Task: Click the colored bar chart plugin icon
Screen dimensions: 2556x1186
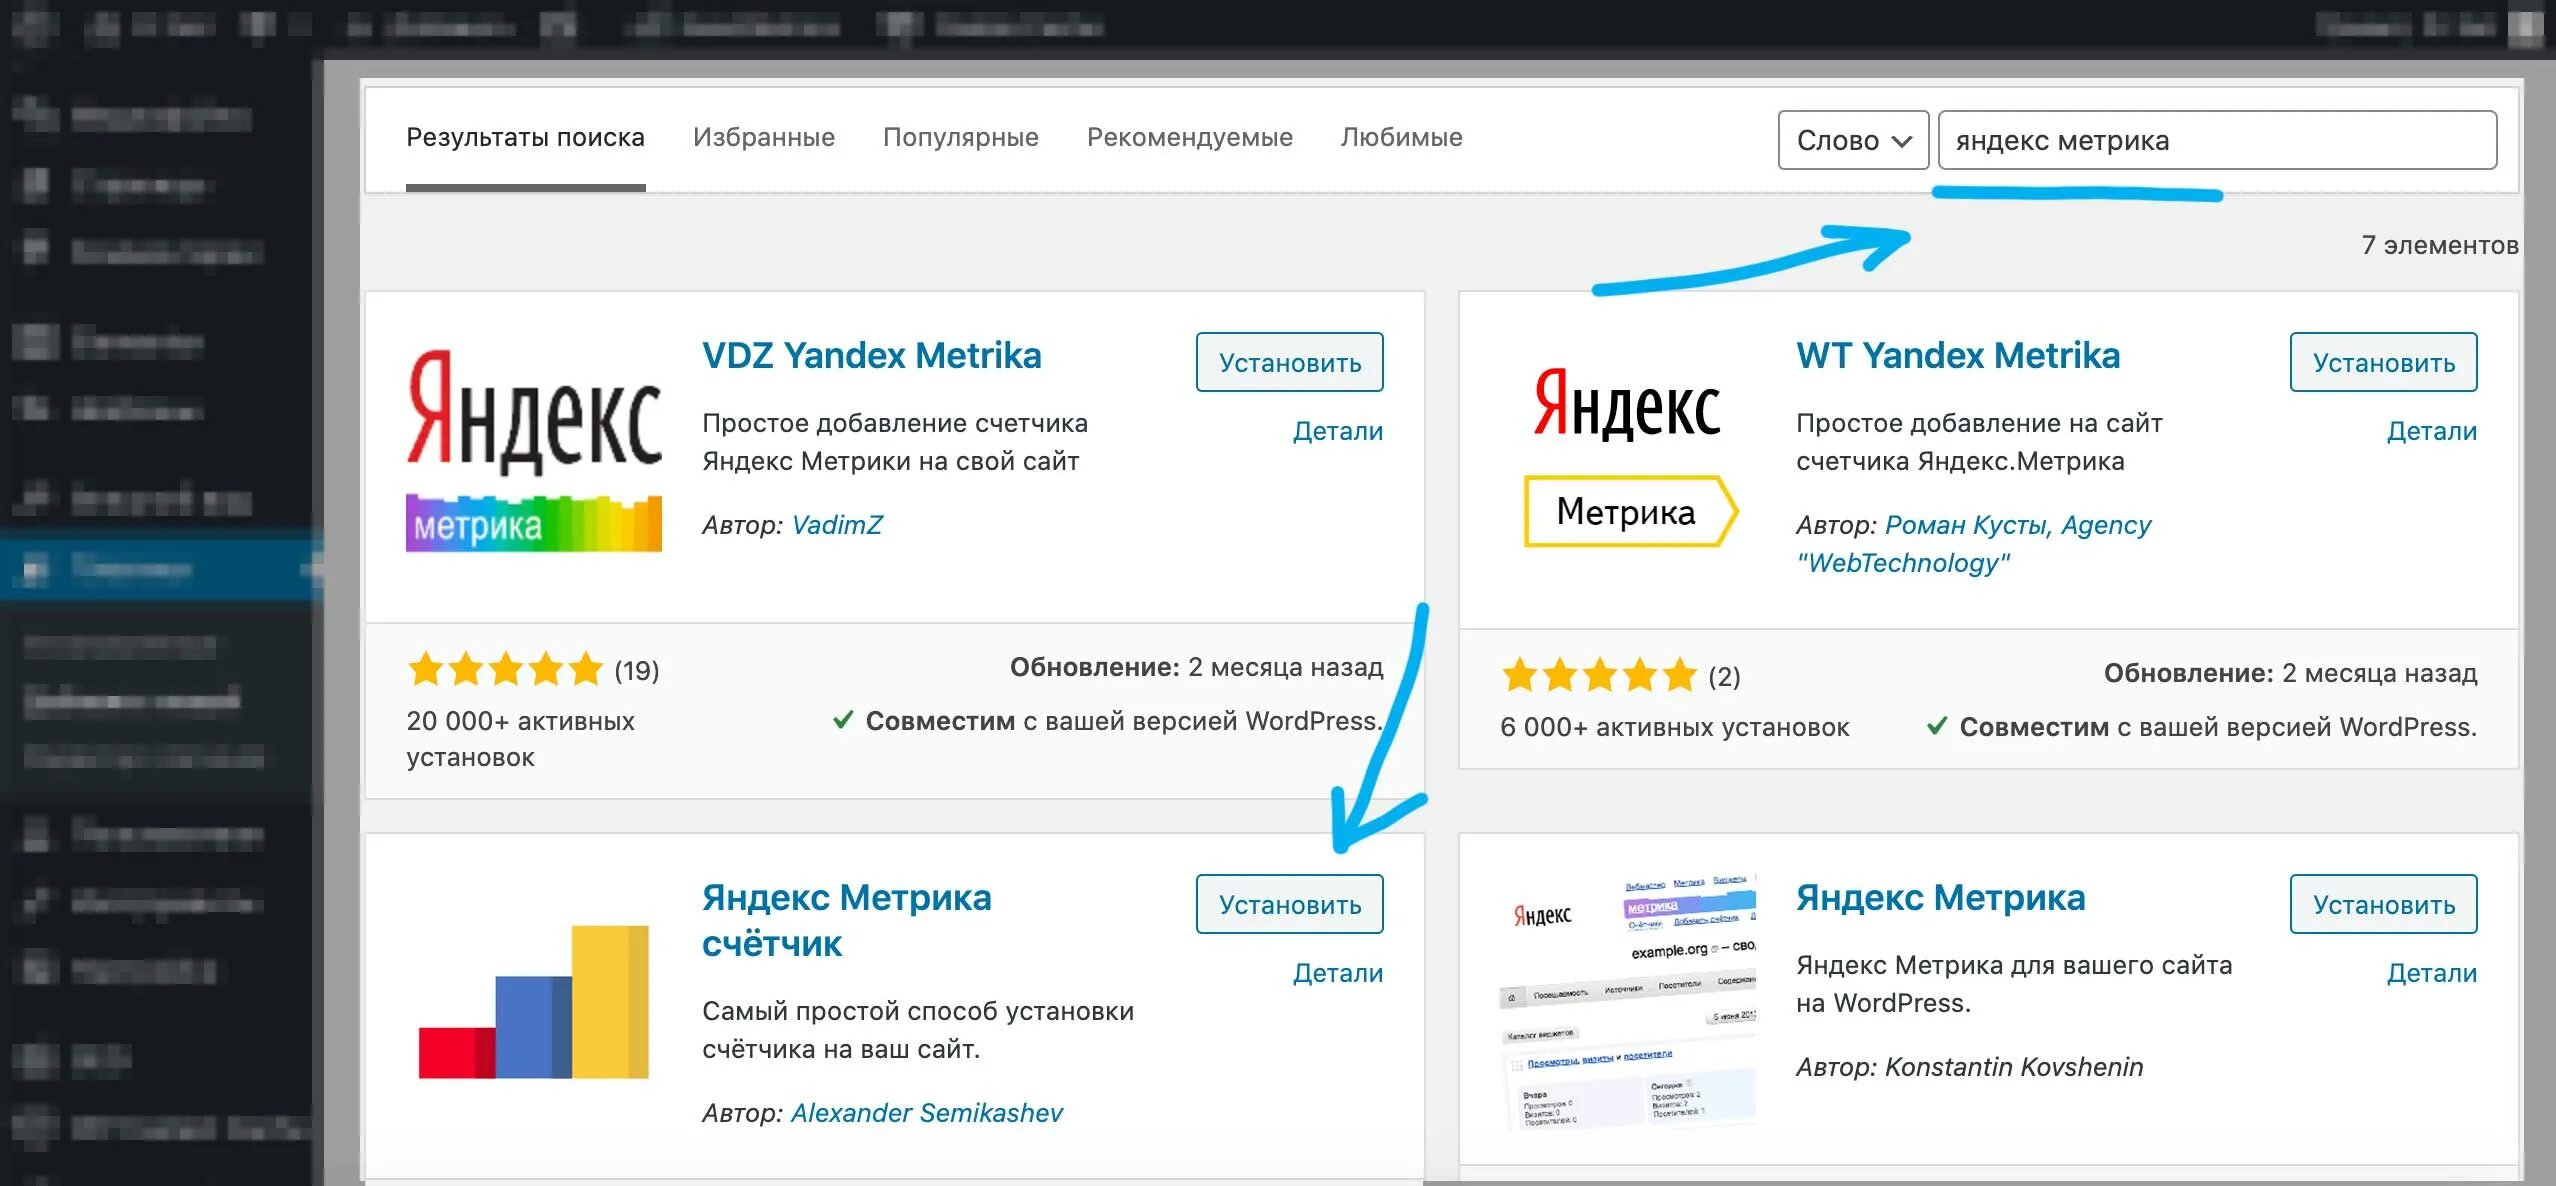Action: click(x=533, y=1002)
